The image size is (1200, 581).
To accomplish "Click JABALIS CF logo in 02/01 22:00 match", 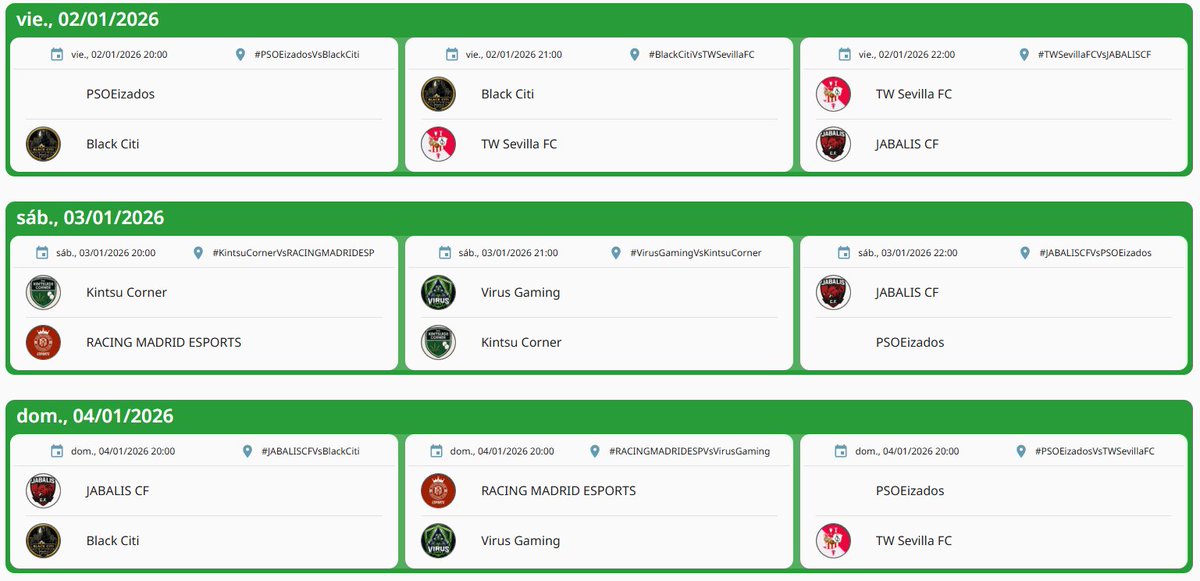I will point(833,144).
